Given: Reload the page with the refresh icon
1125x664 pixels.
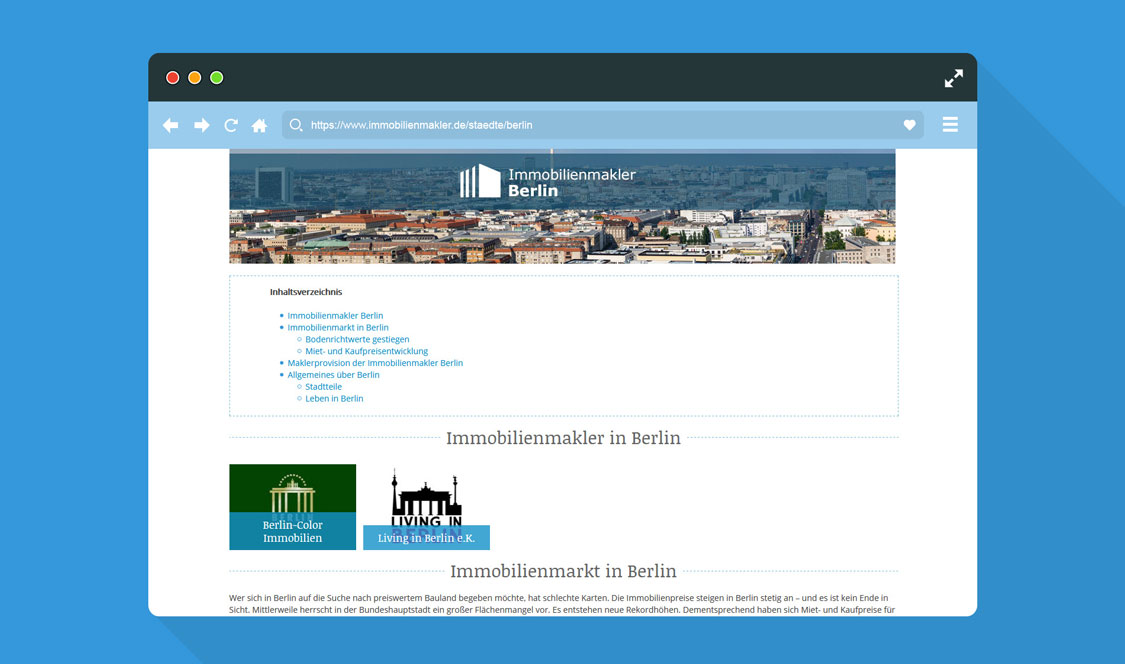Looking at the screenshot, I should tap(231, 125).
